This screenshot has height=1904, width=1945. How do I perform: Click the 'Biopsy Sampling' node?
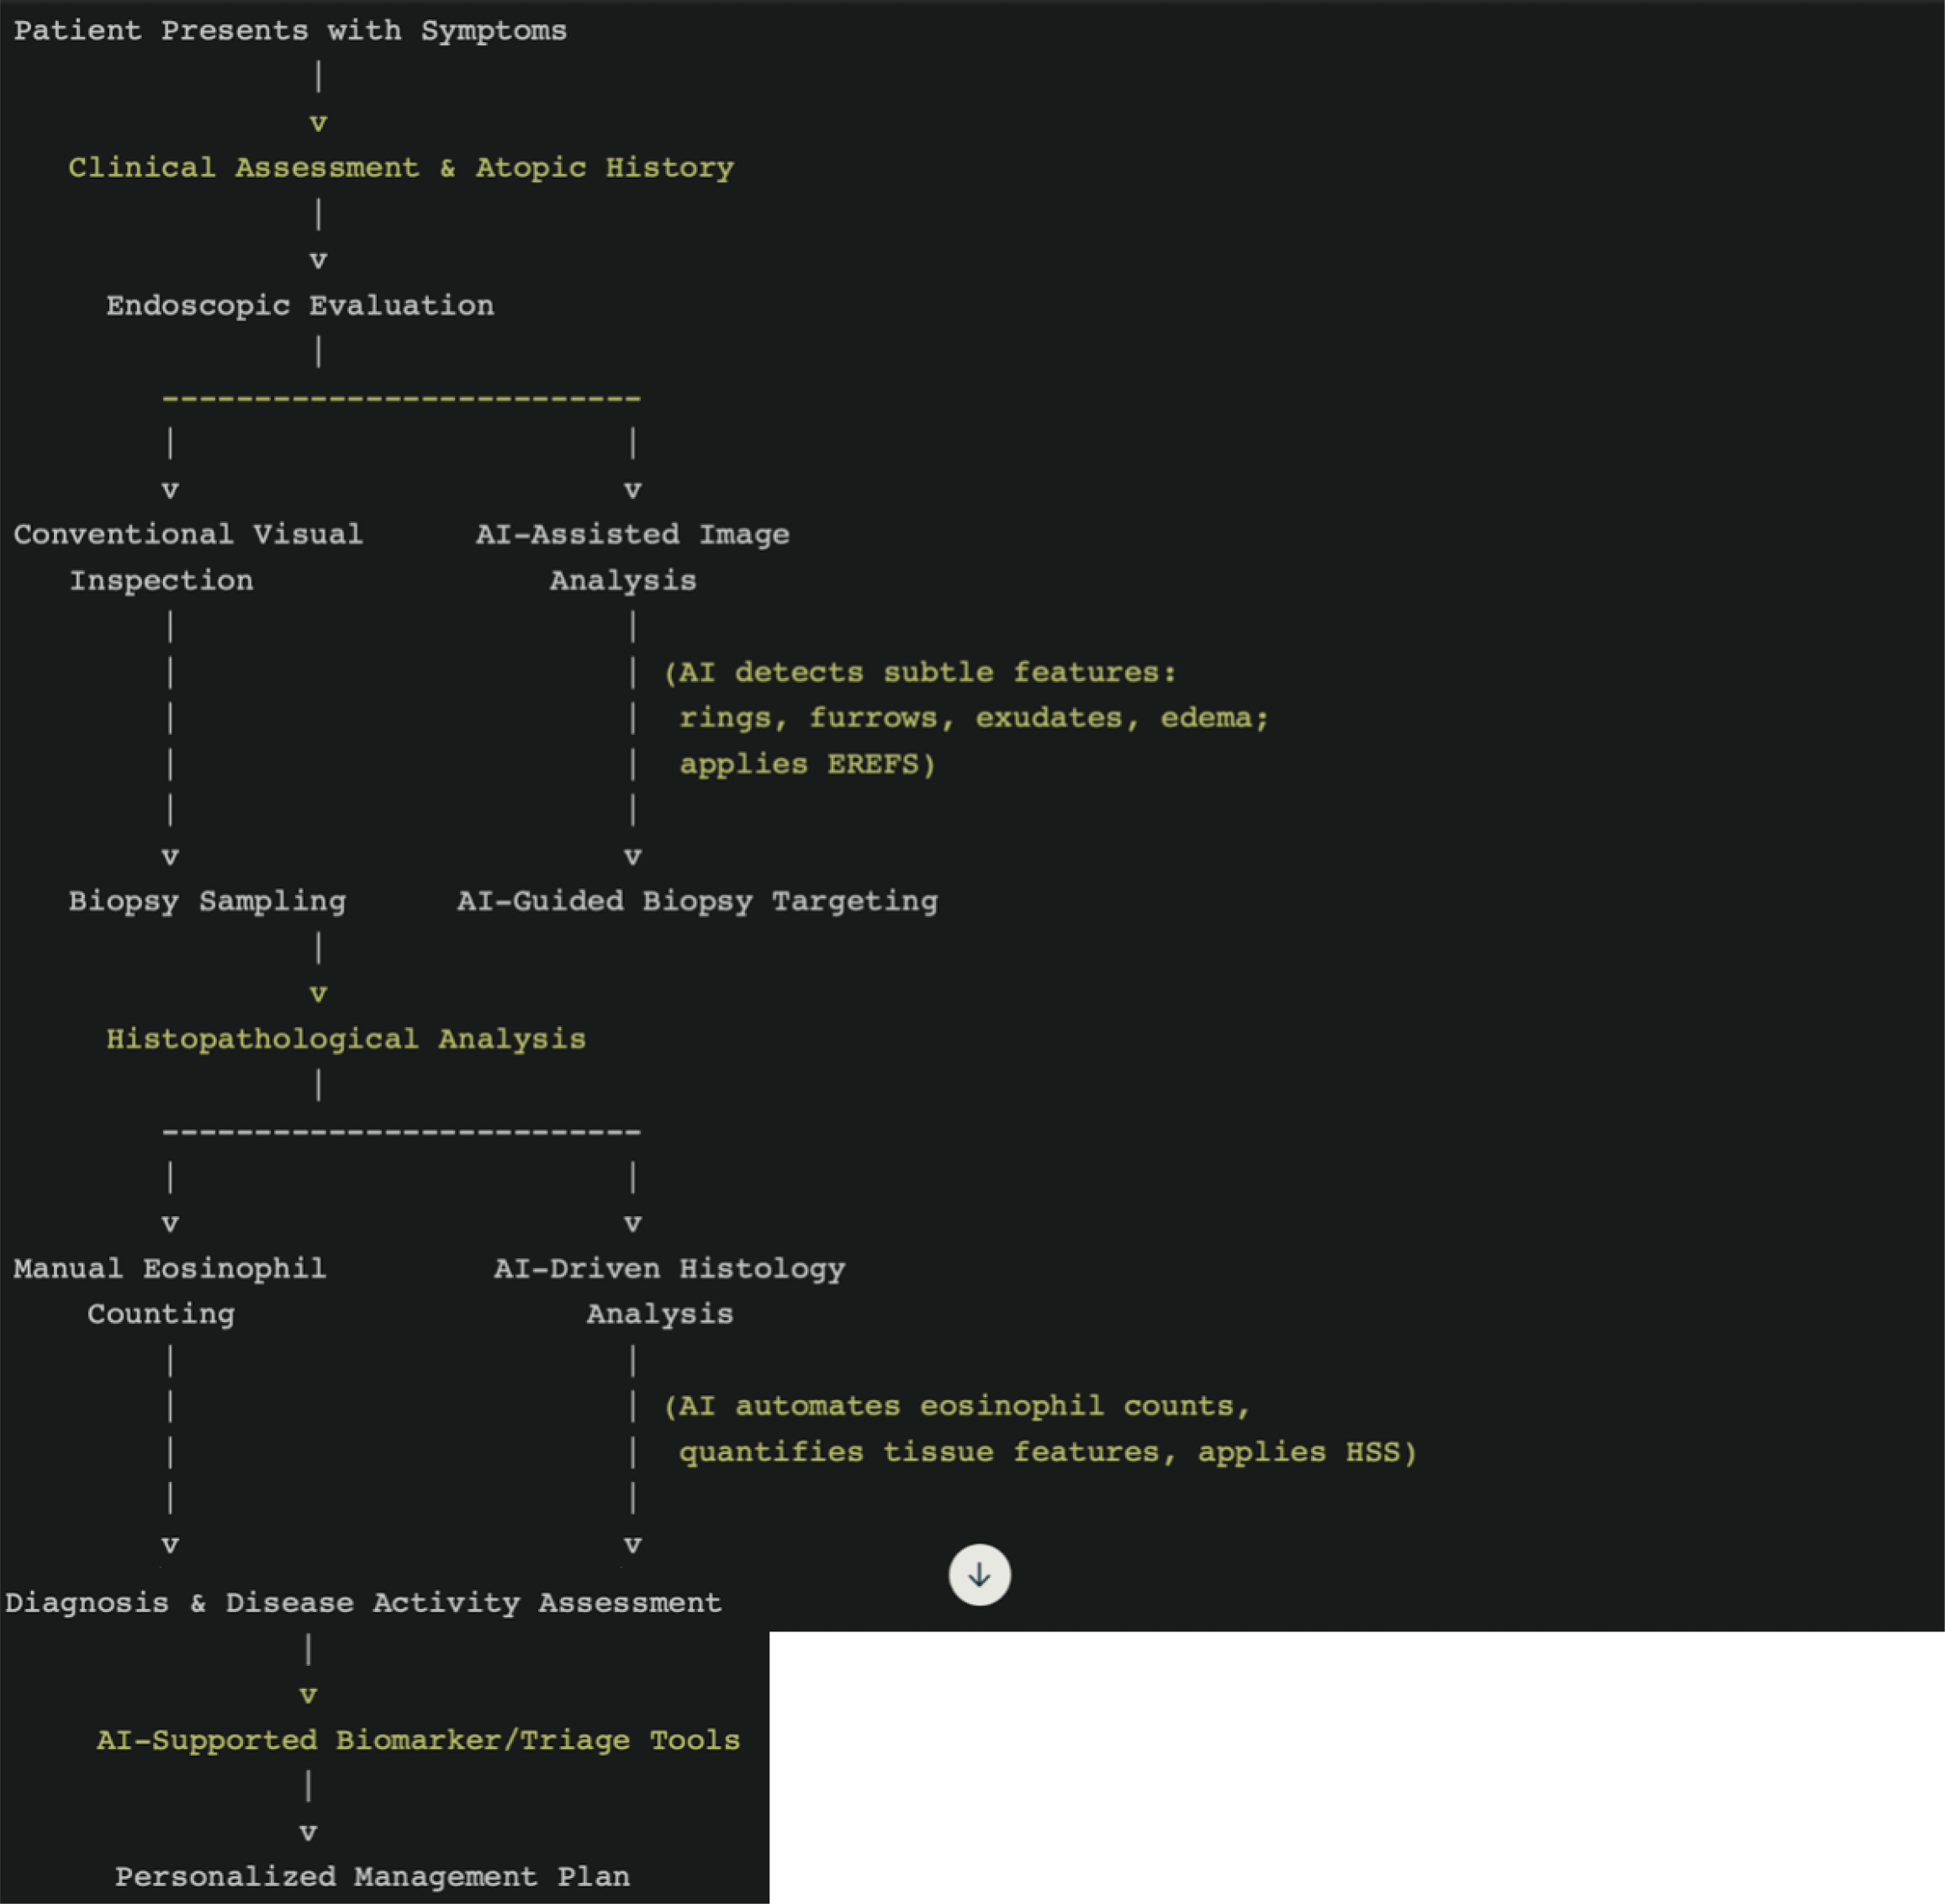point(207,901)
